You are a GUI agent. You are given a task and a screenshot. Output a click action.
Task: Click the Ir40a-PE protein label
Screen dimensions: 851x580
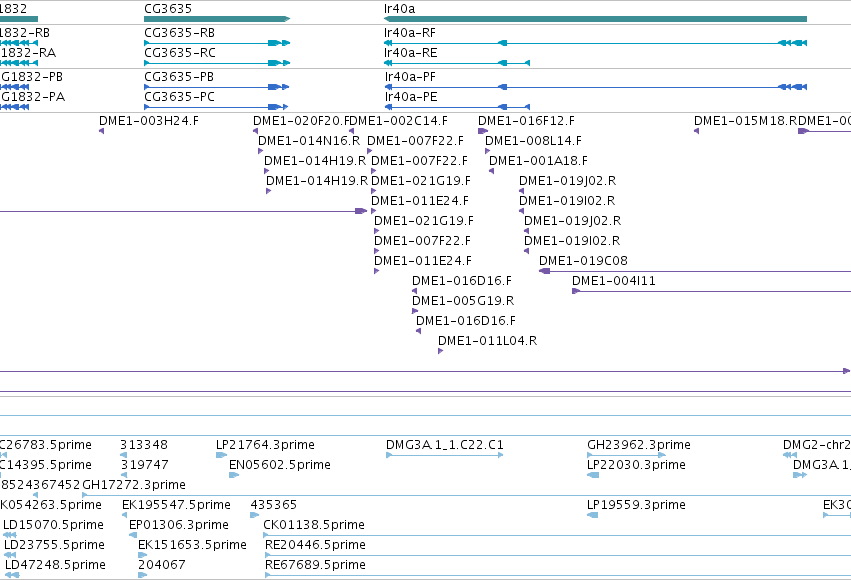point(410,97)
